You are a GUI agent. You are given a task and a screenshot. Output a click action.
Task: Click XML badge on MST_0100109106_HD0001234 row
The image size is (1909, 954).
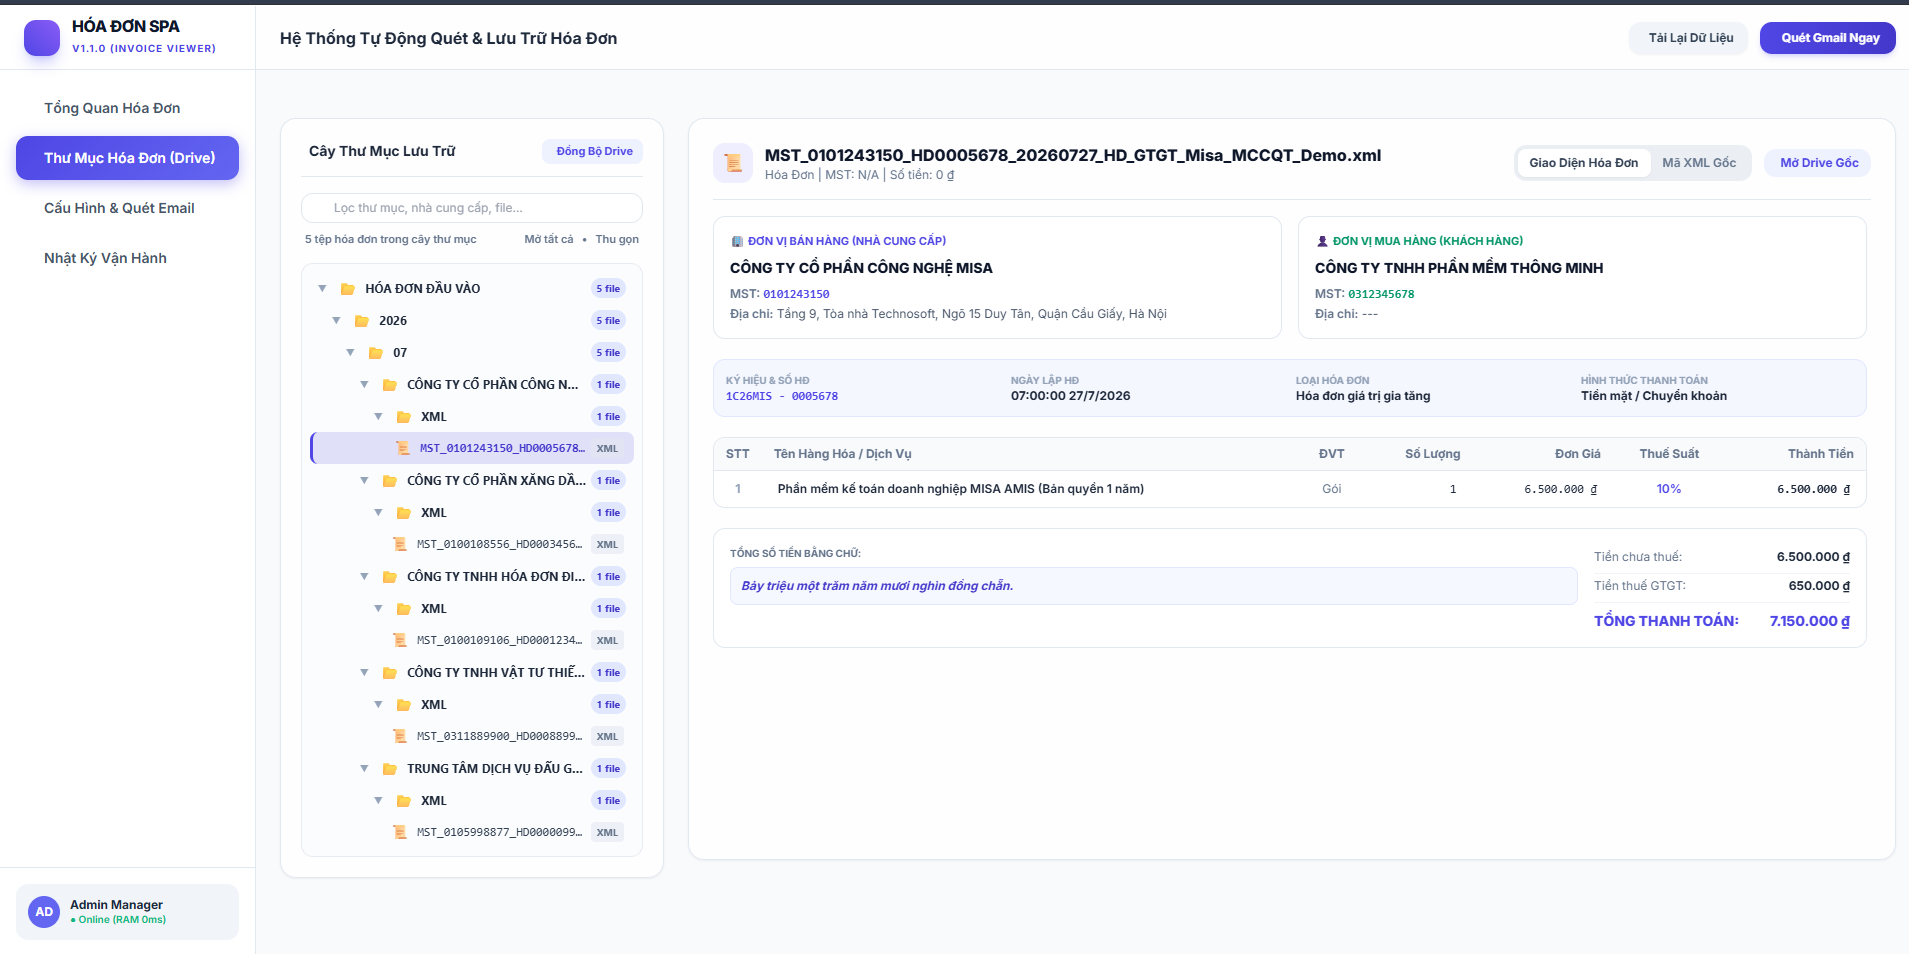tap(607, 641)
